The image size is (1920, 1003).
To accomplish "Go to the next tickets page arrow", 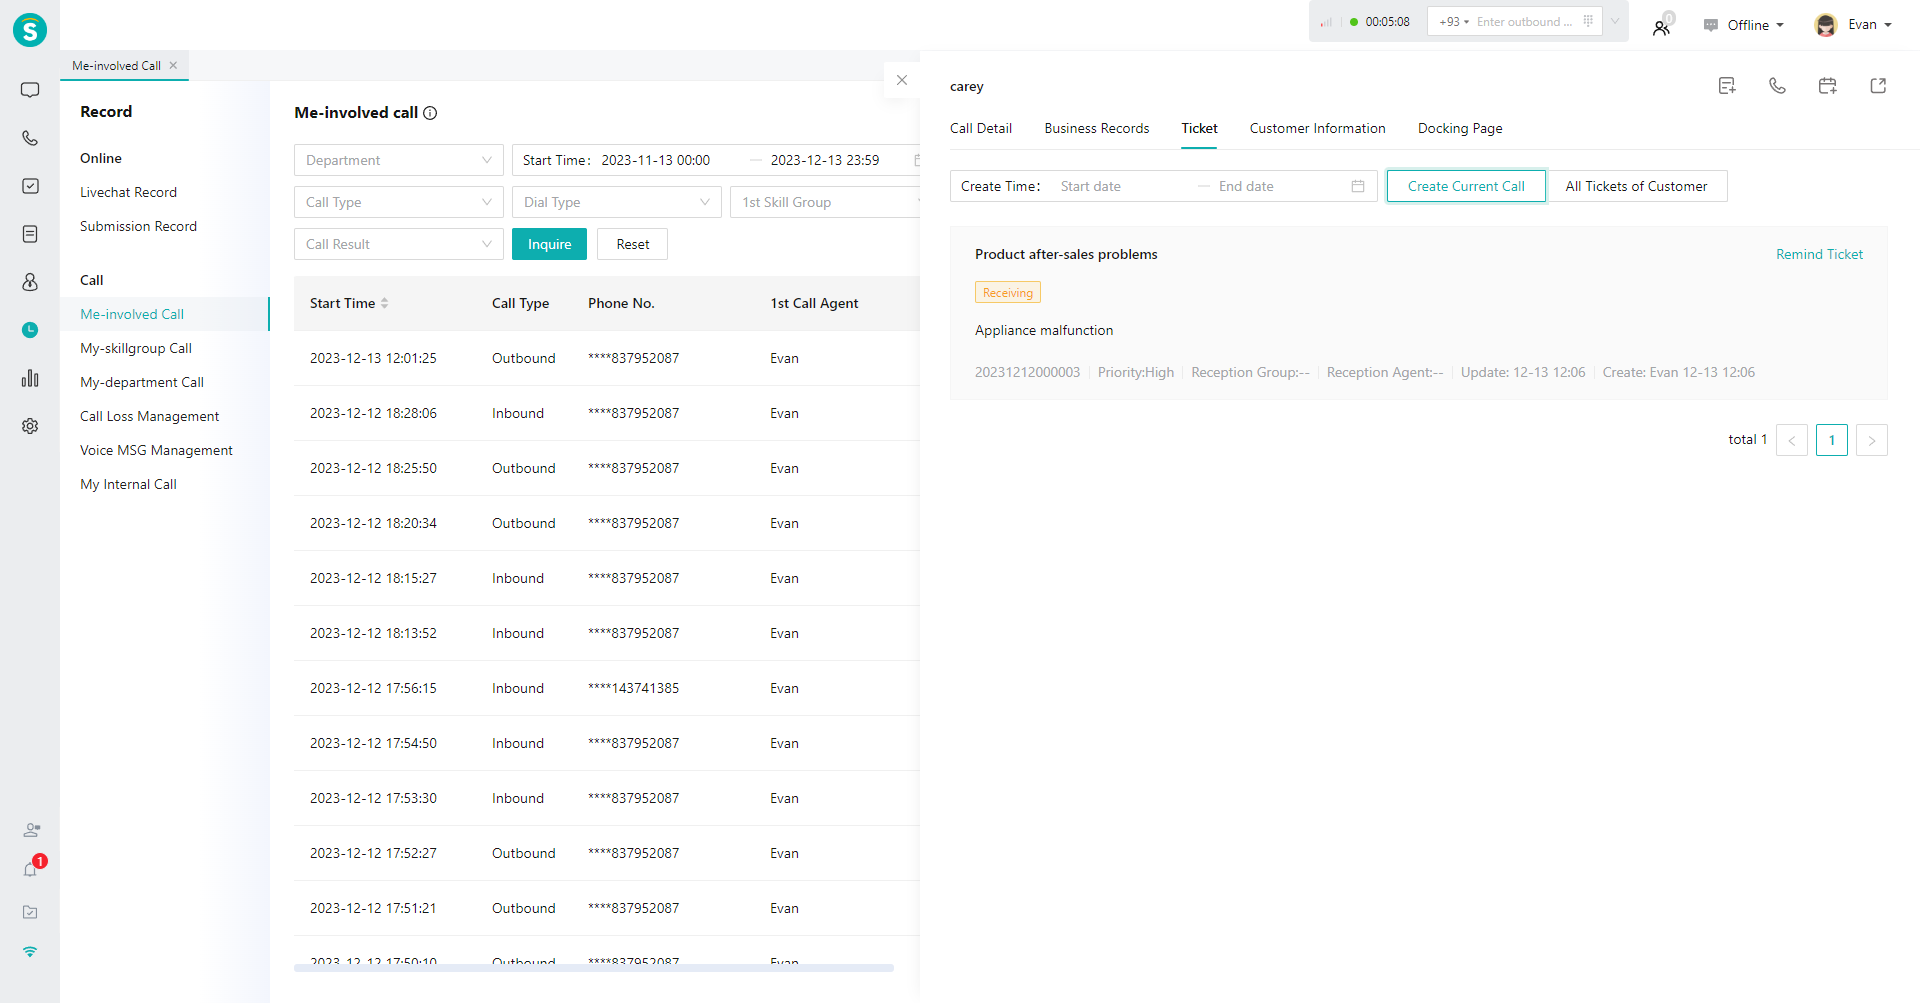I will (1872, 440).
